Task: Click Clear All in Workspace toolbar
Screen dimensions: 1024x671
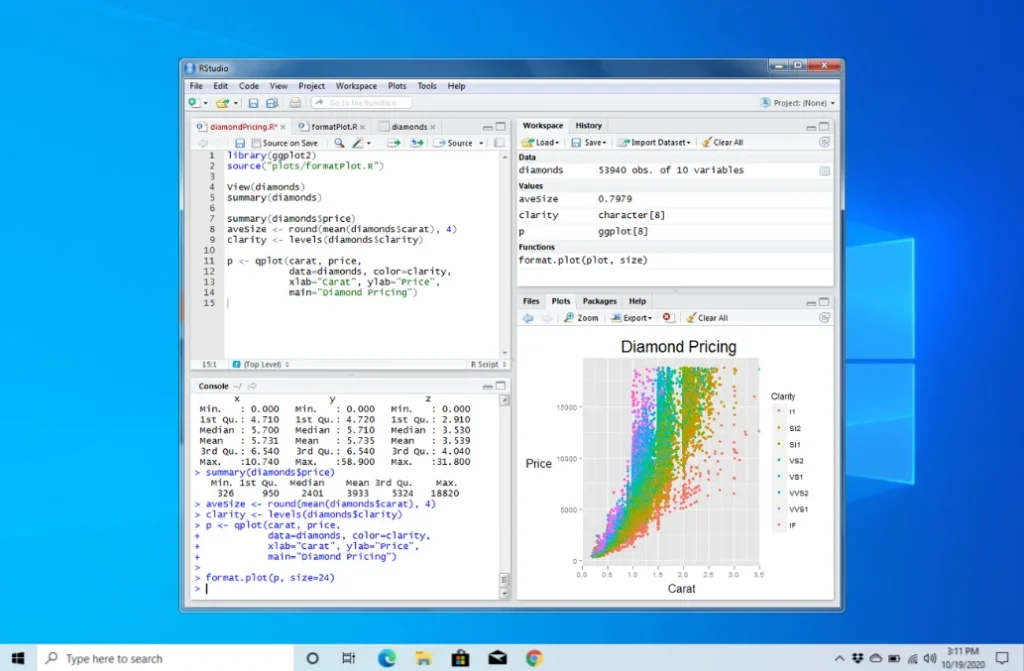Action: pos(722,143)
